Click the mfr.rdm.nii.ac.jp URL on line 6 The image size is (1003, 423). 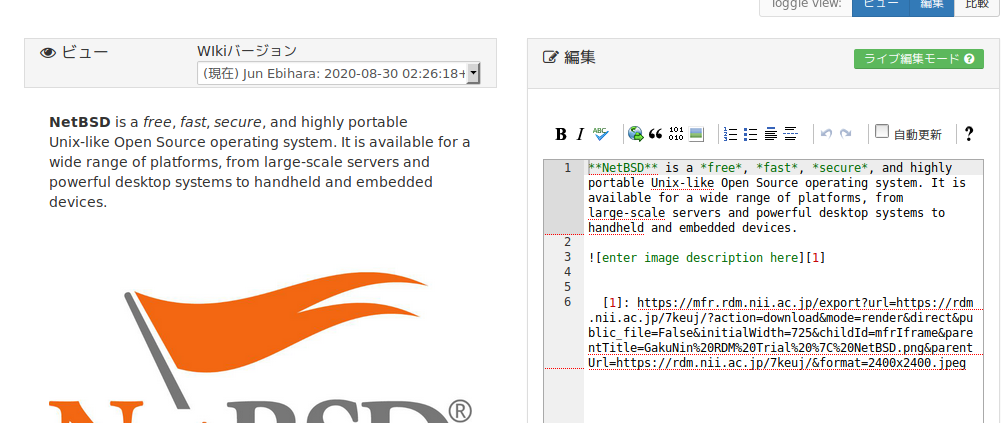(781, 333)
